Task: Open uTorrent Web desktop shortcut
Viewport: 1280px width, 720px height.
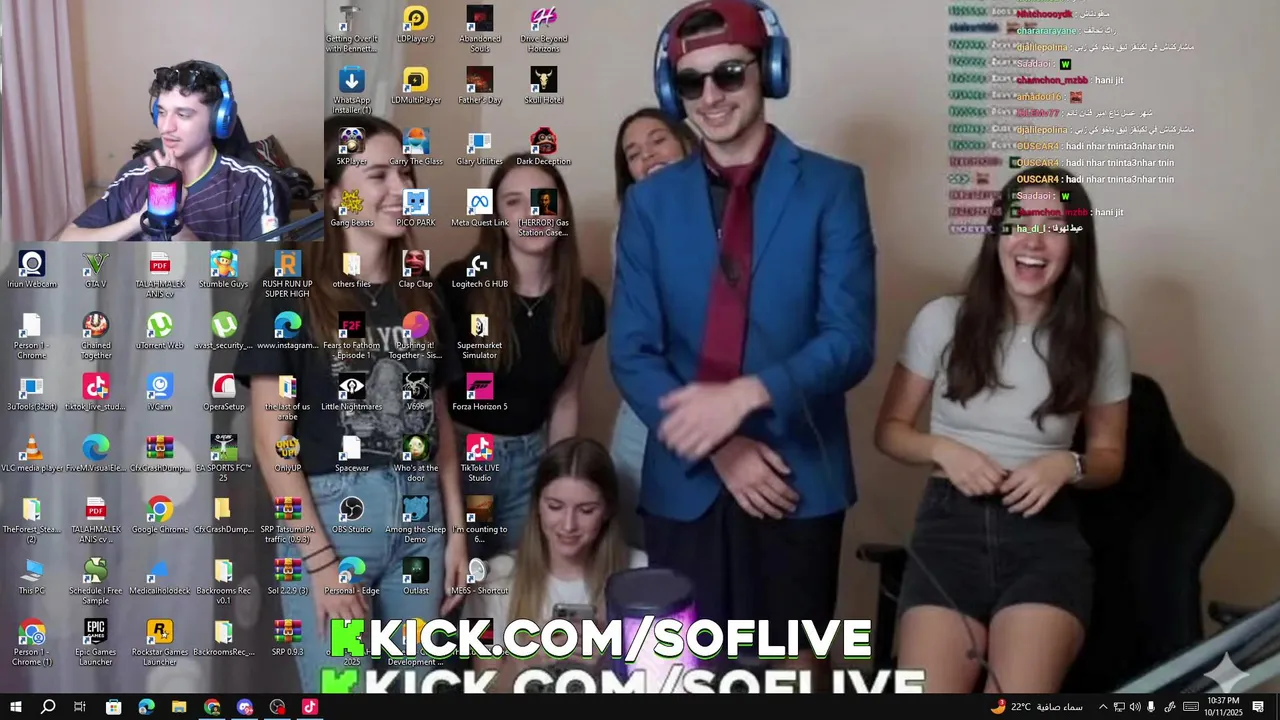Action: [x=160, y=331]
